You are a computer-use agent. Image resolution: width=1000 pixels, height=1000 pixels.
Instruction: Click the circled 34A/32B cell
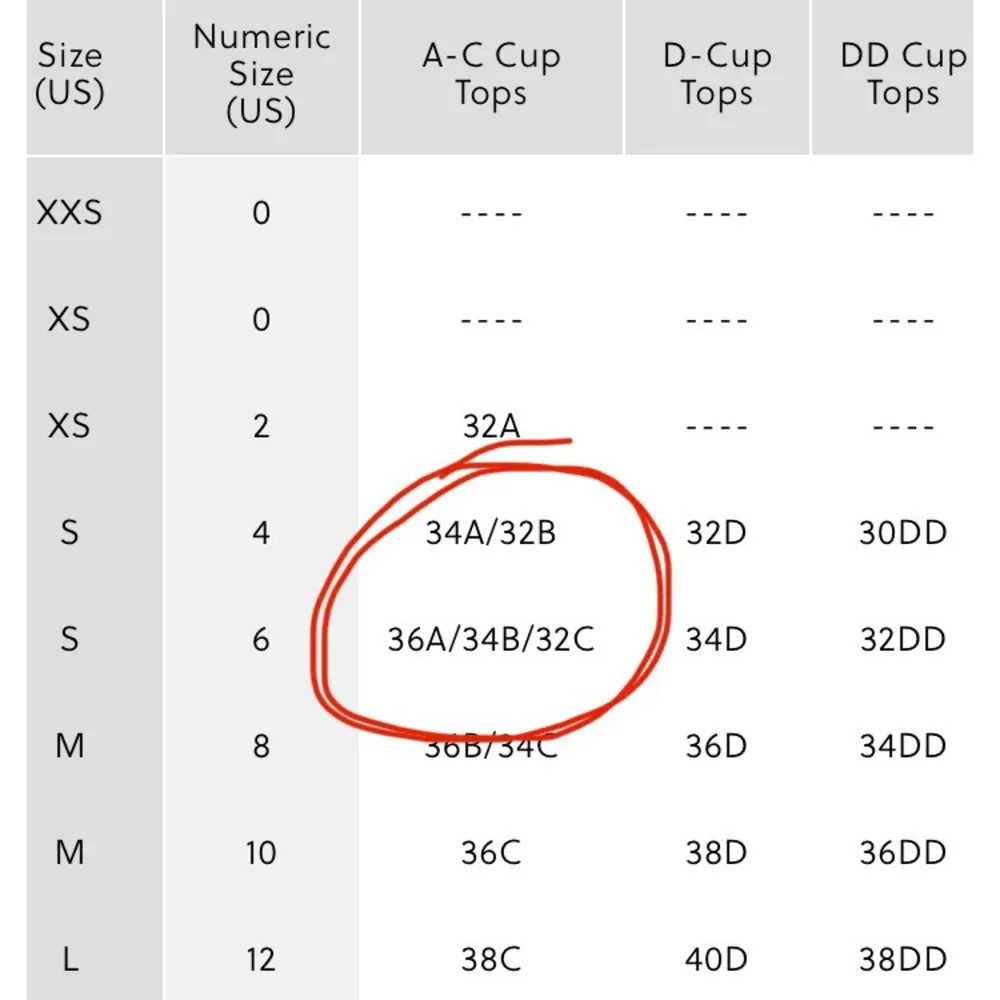coord(490,533)
